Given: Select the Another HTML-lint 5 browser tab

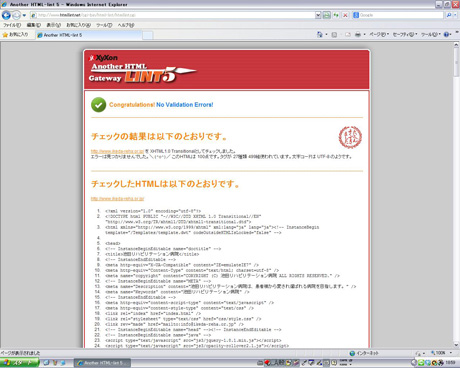Looking at the screenshot, I should [89, 35].
